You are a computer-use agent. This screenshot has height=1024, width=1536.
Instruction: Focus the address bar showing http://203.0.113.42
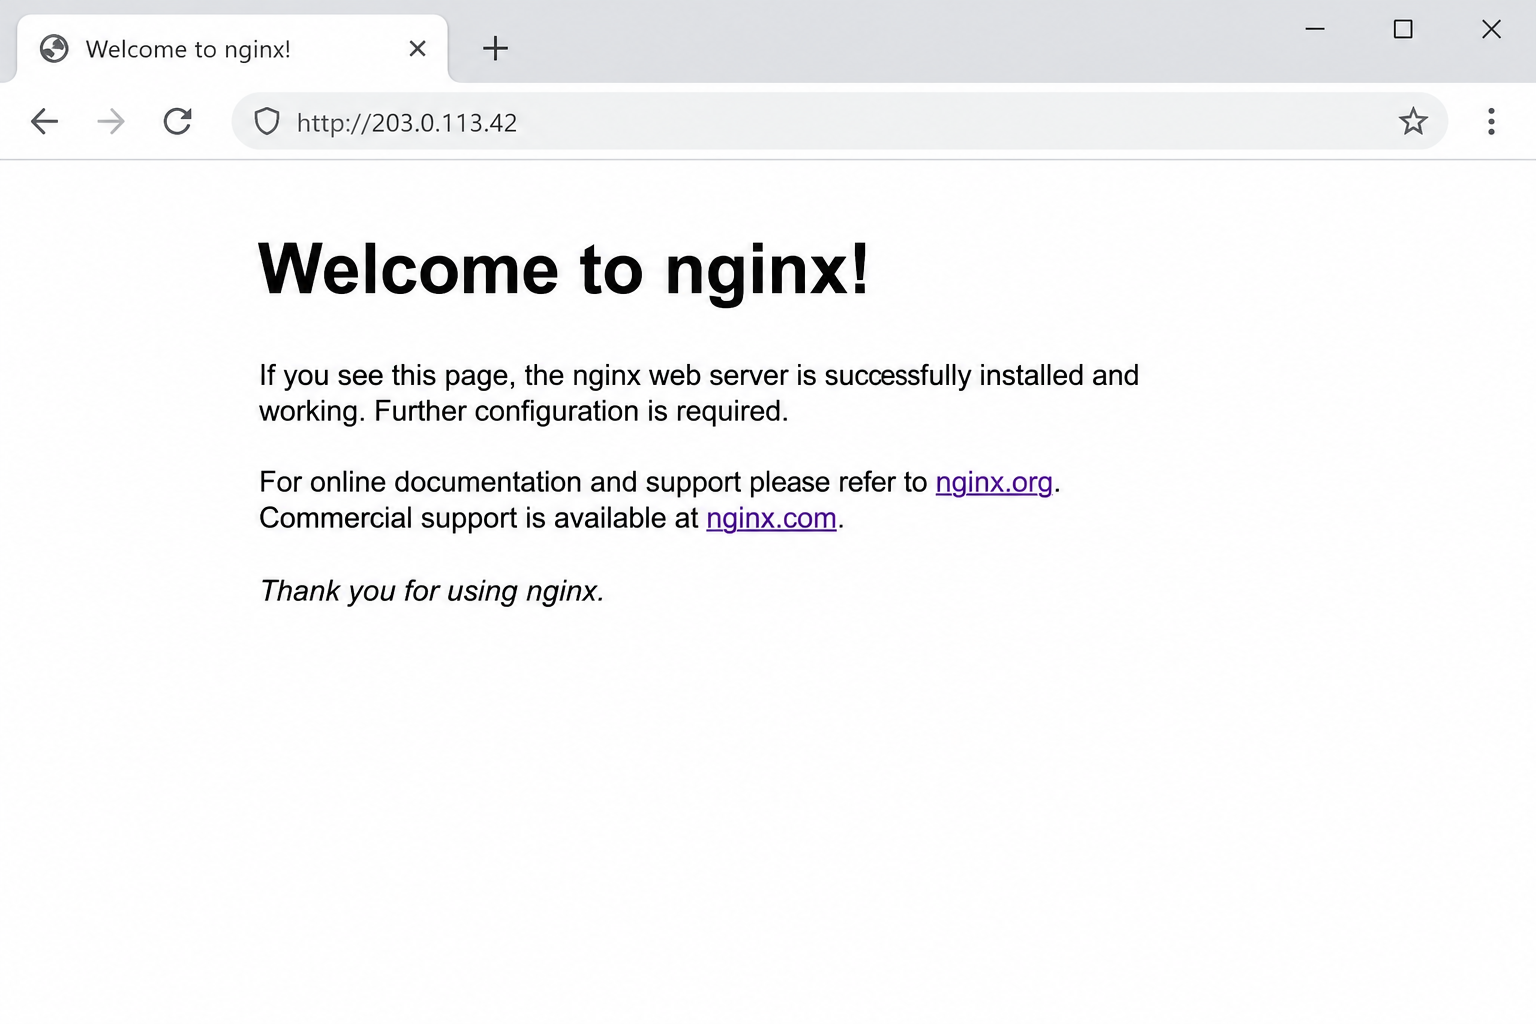[x=840, y=122]
